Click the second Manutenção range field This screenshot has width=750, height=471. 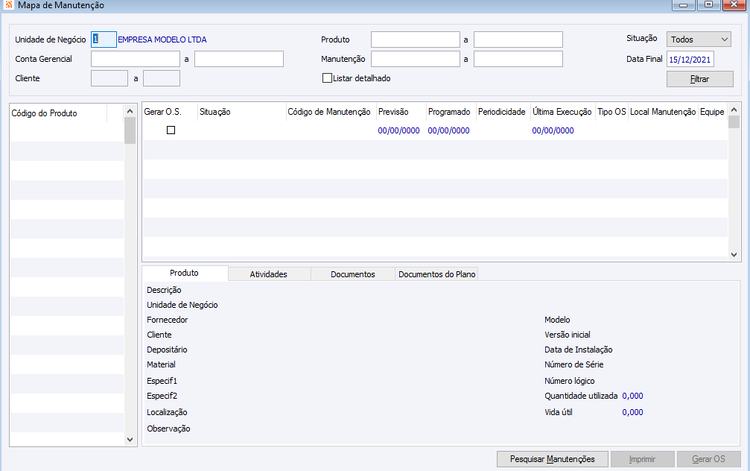(518, 59)
